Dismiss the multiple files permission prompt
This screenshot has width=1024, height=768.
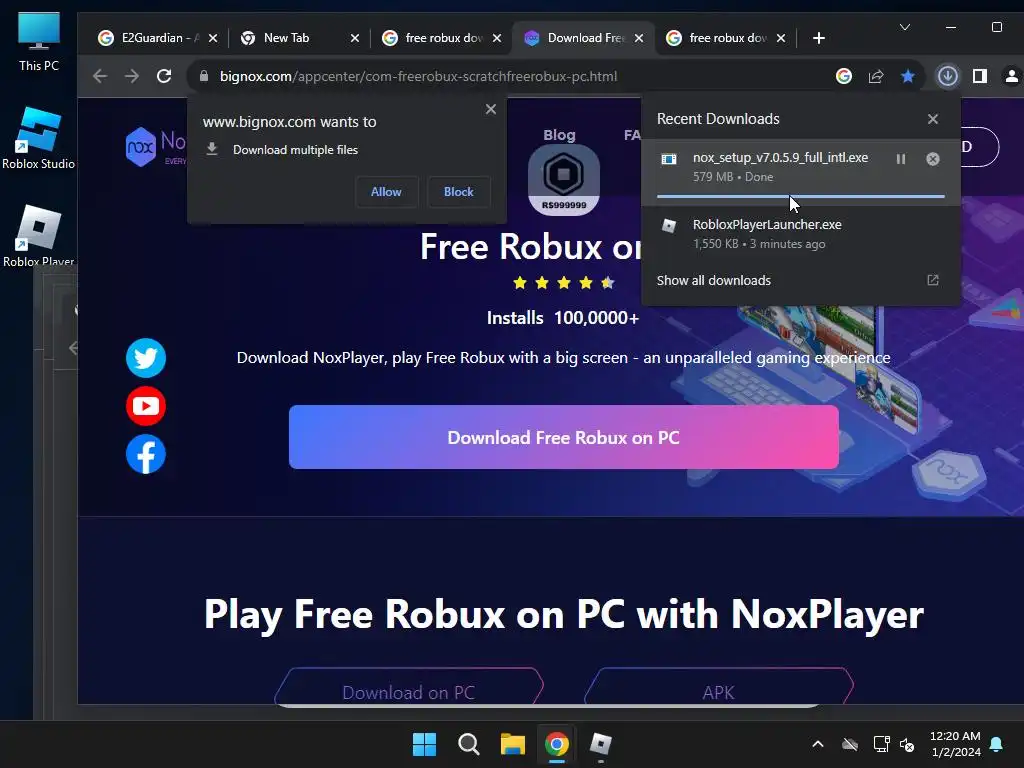pos(491,109)
